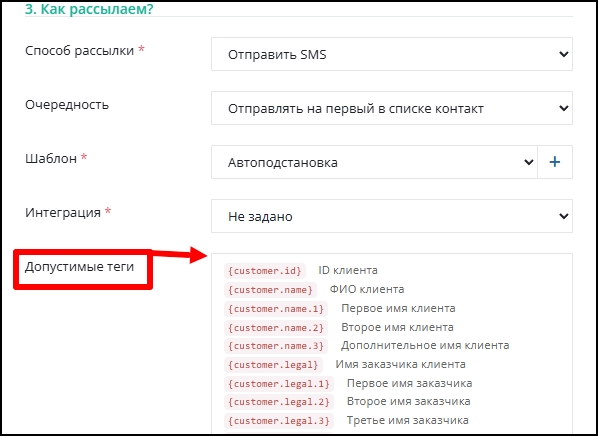Select the {customer.id} tag
The image size is (598, 436).
[x=265, y=271]
